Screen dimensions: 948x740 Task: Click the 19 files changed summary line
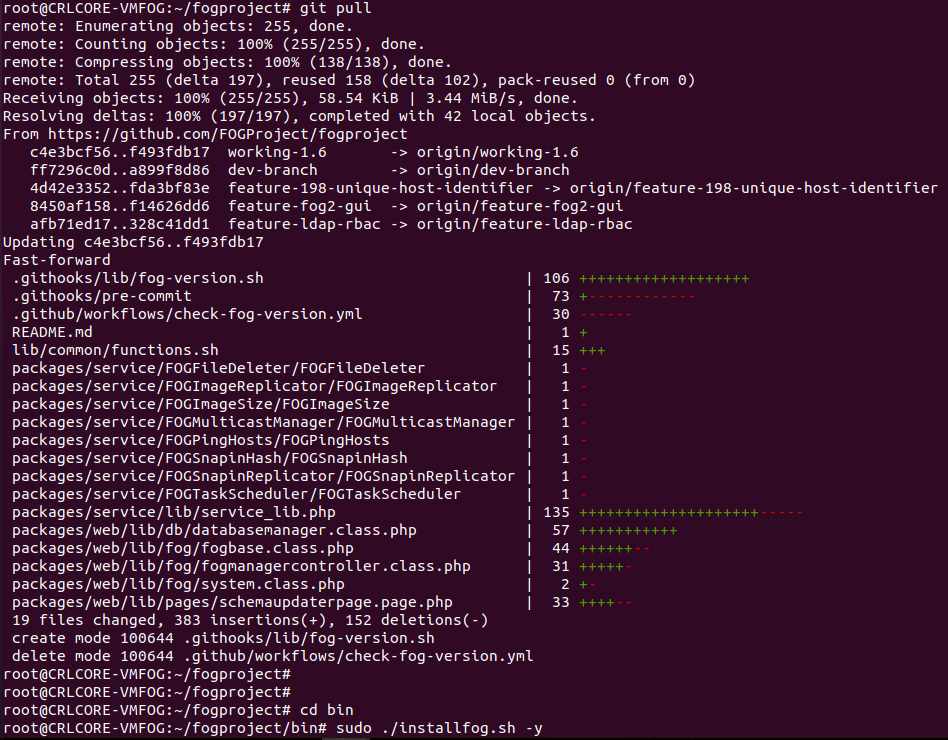250,620
